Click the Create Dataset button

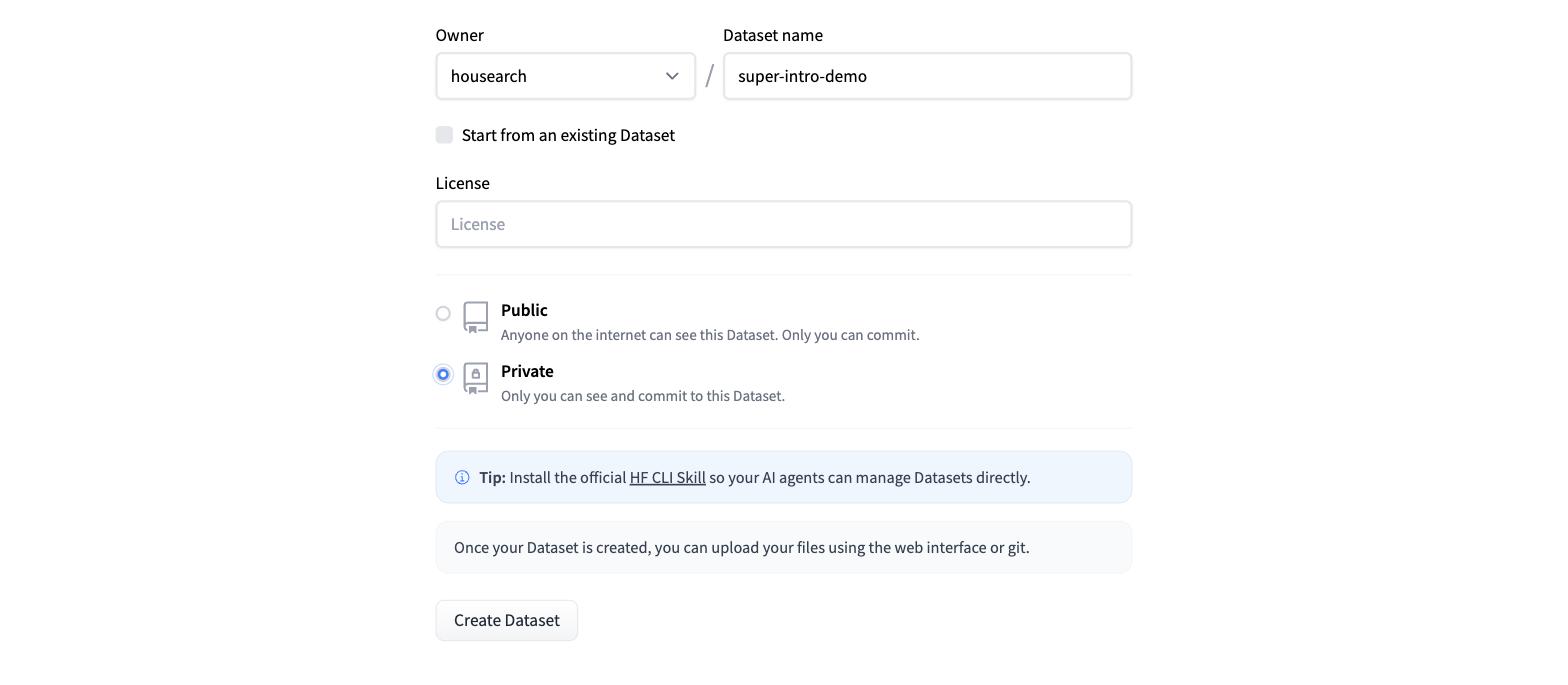click(x=506, y=620)
